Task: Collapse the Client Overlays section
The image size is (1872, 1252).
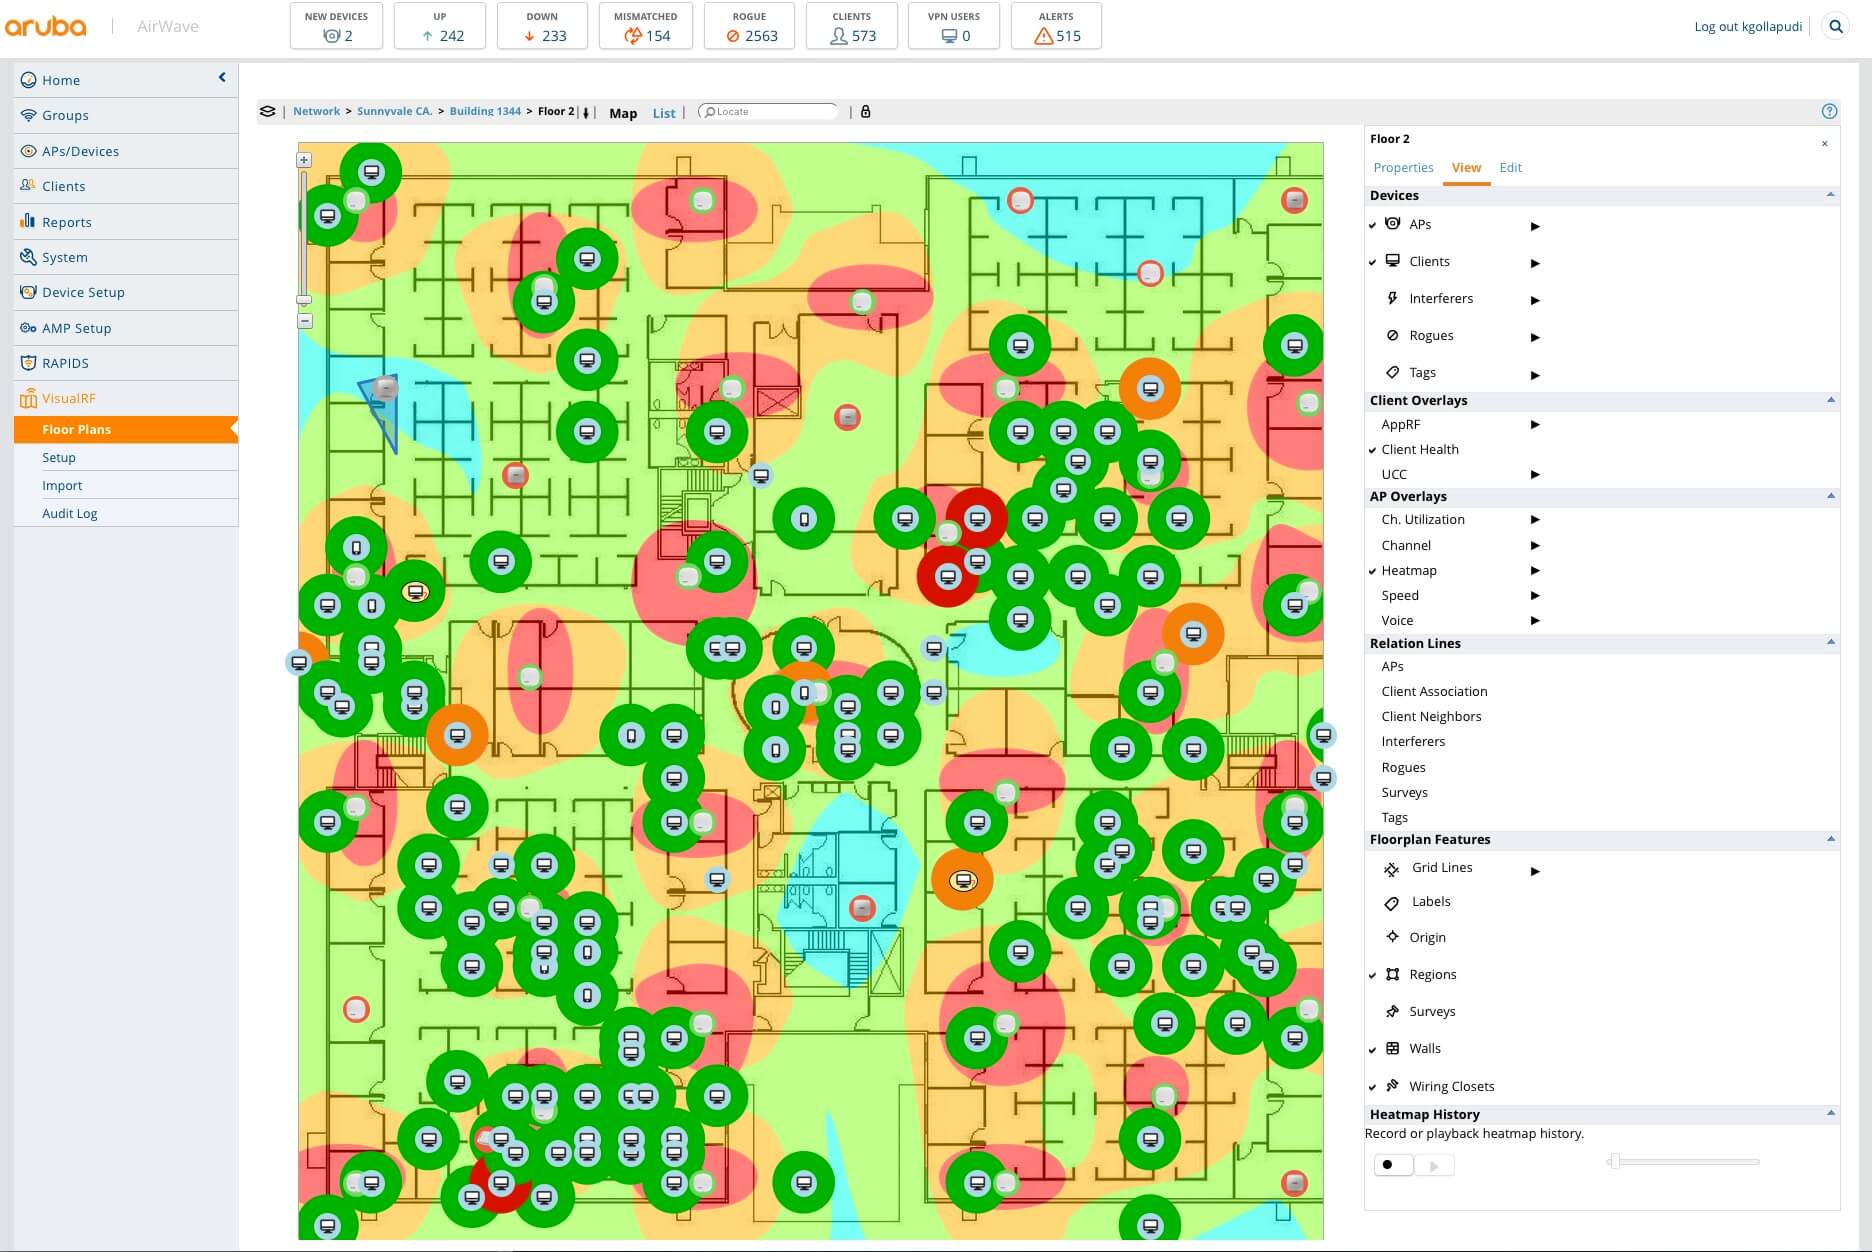Action: (x=1830, y=400)
